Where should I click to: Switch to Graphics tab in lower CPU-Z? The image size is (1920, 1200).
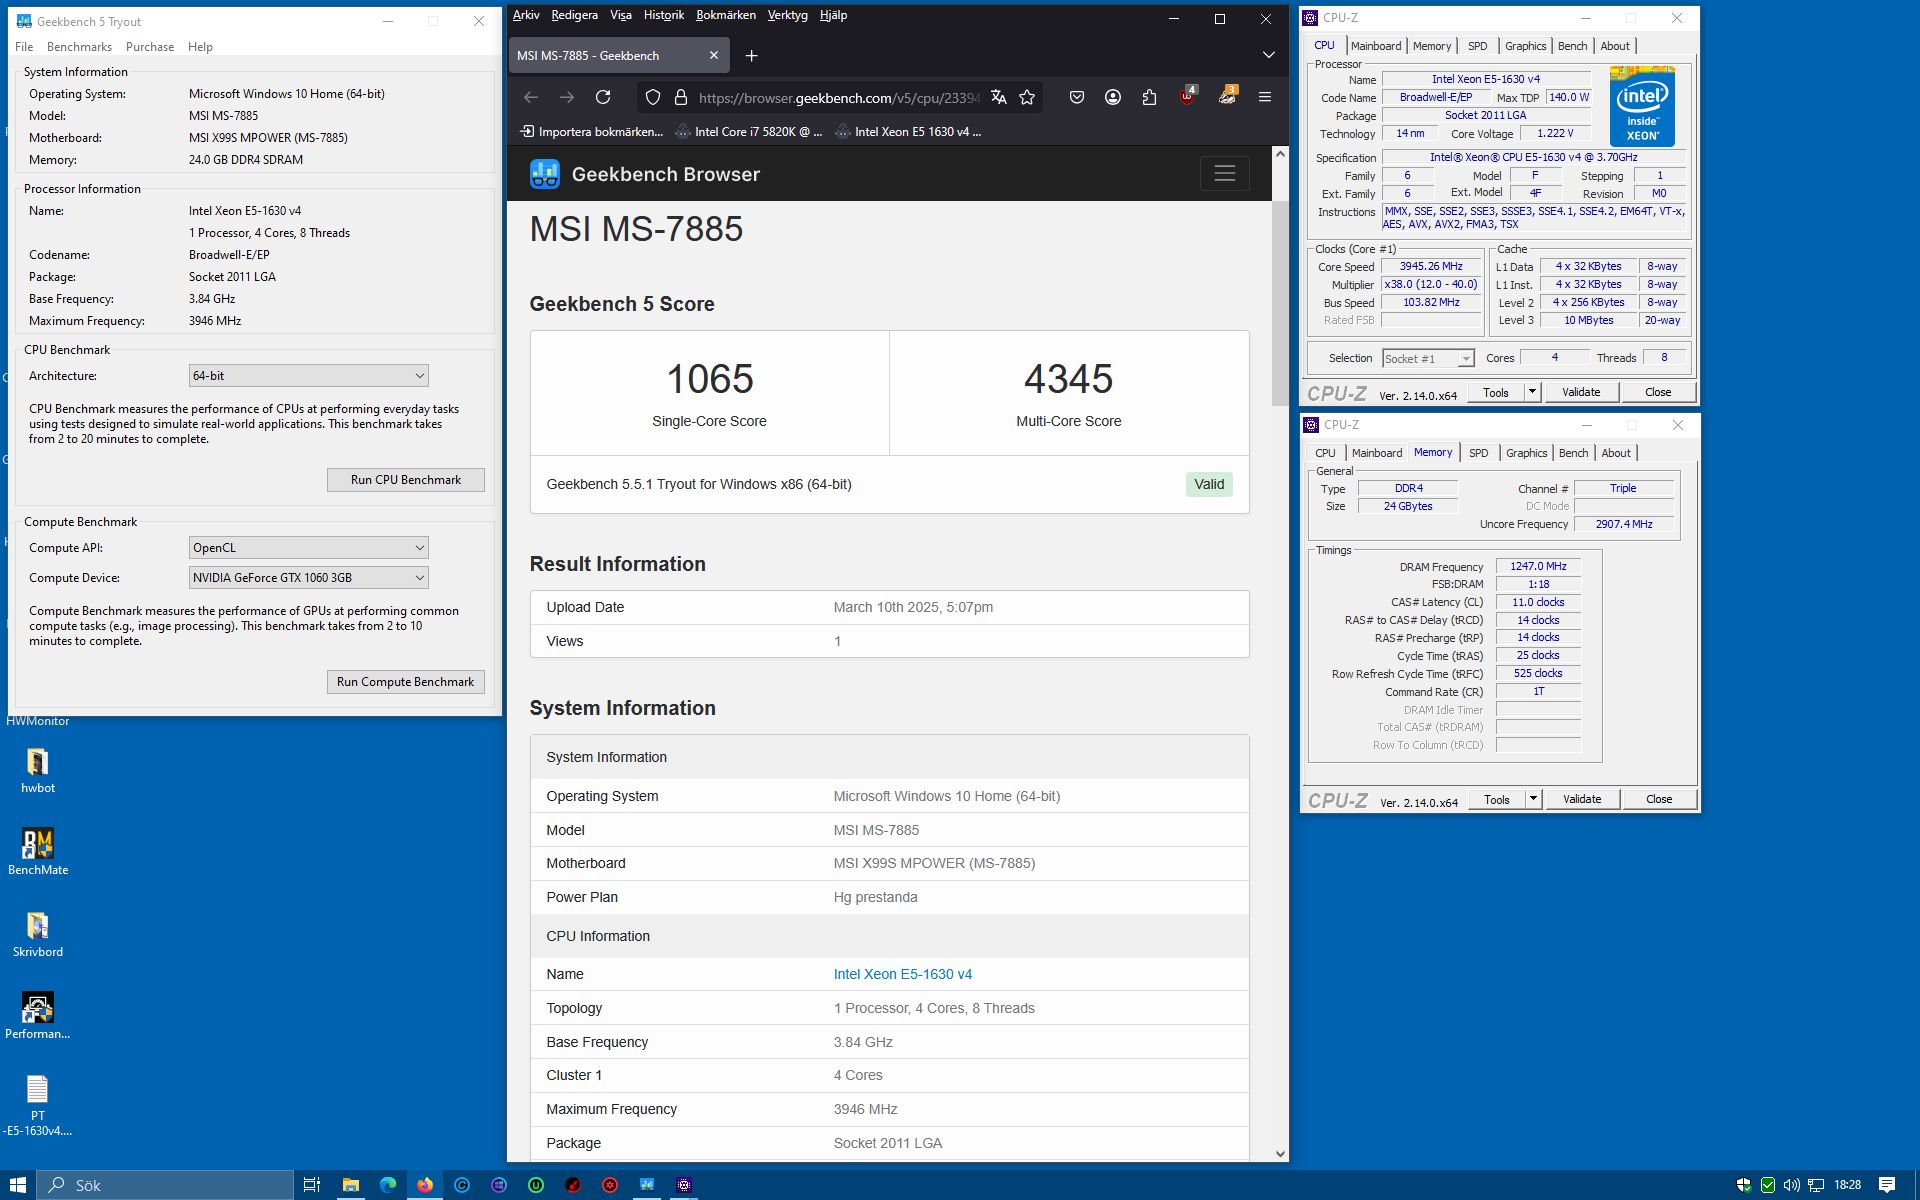1526,453
